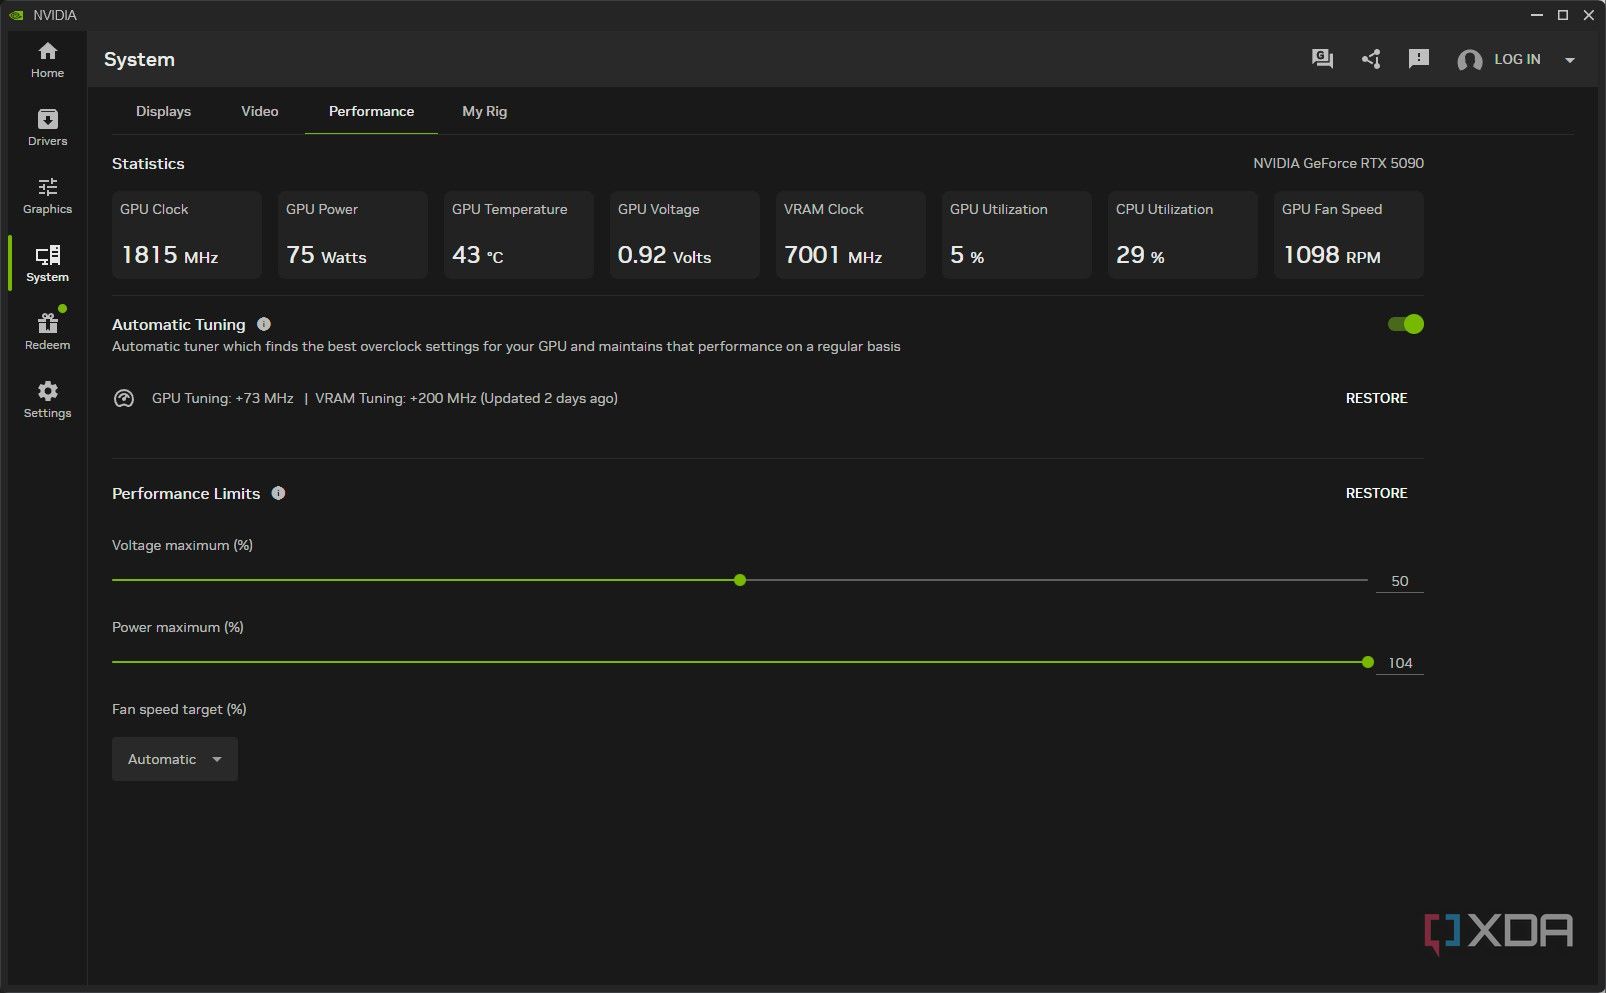1606x993 pixels.
Task: Switch to the Displays tab
Action: [163, 111]
